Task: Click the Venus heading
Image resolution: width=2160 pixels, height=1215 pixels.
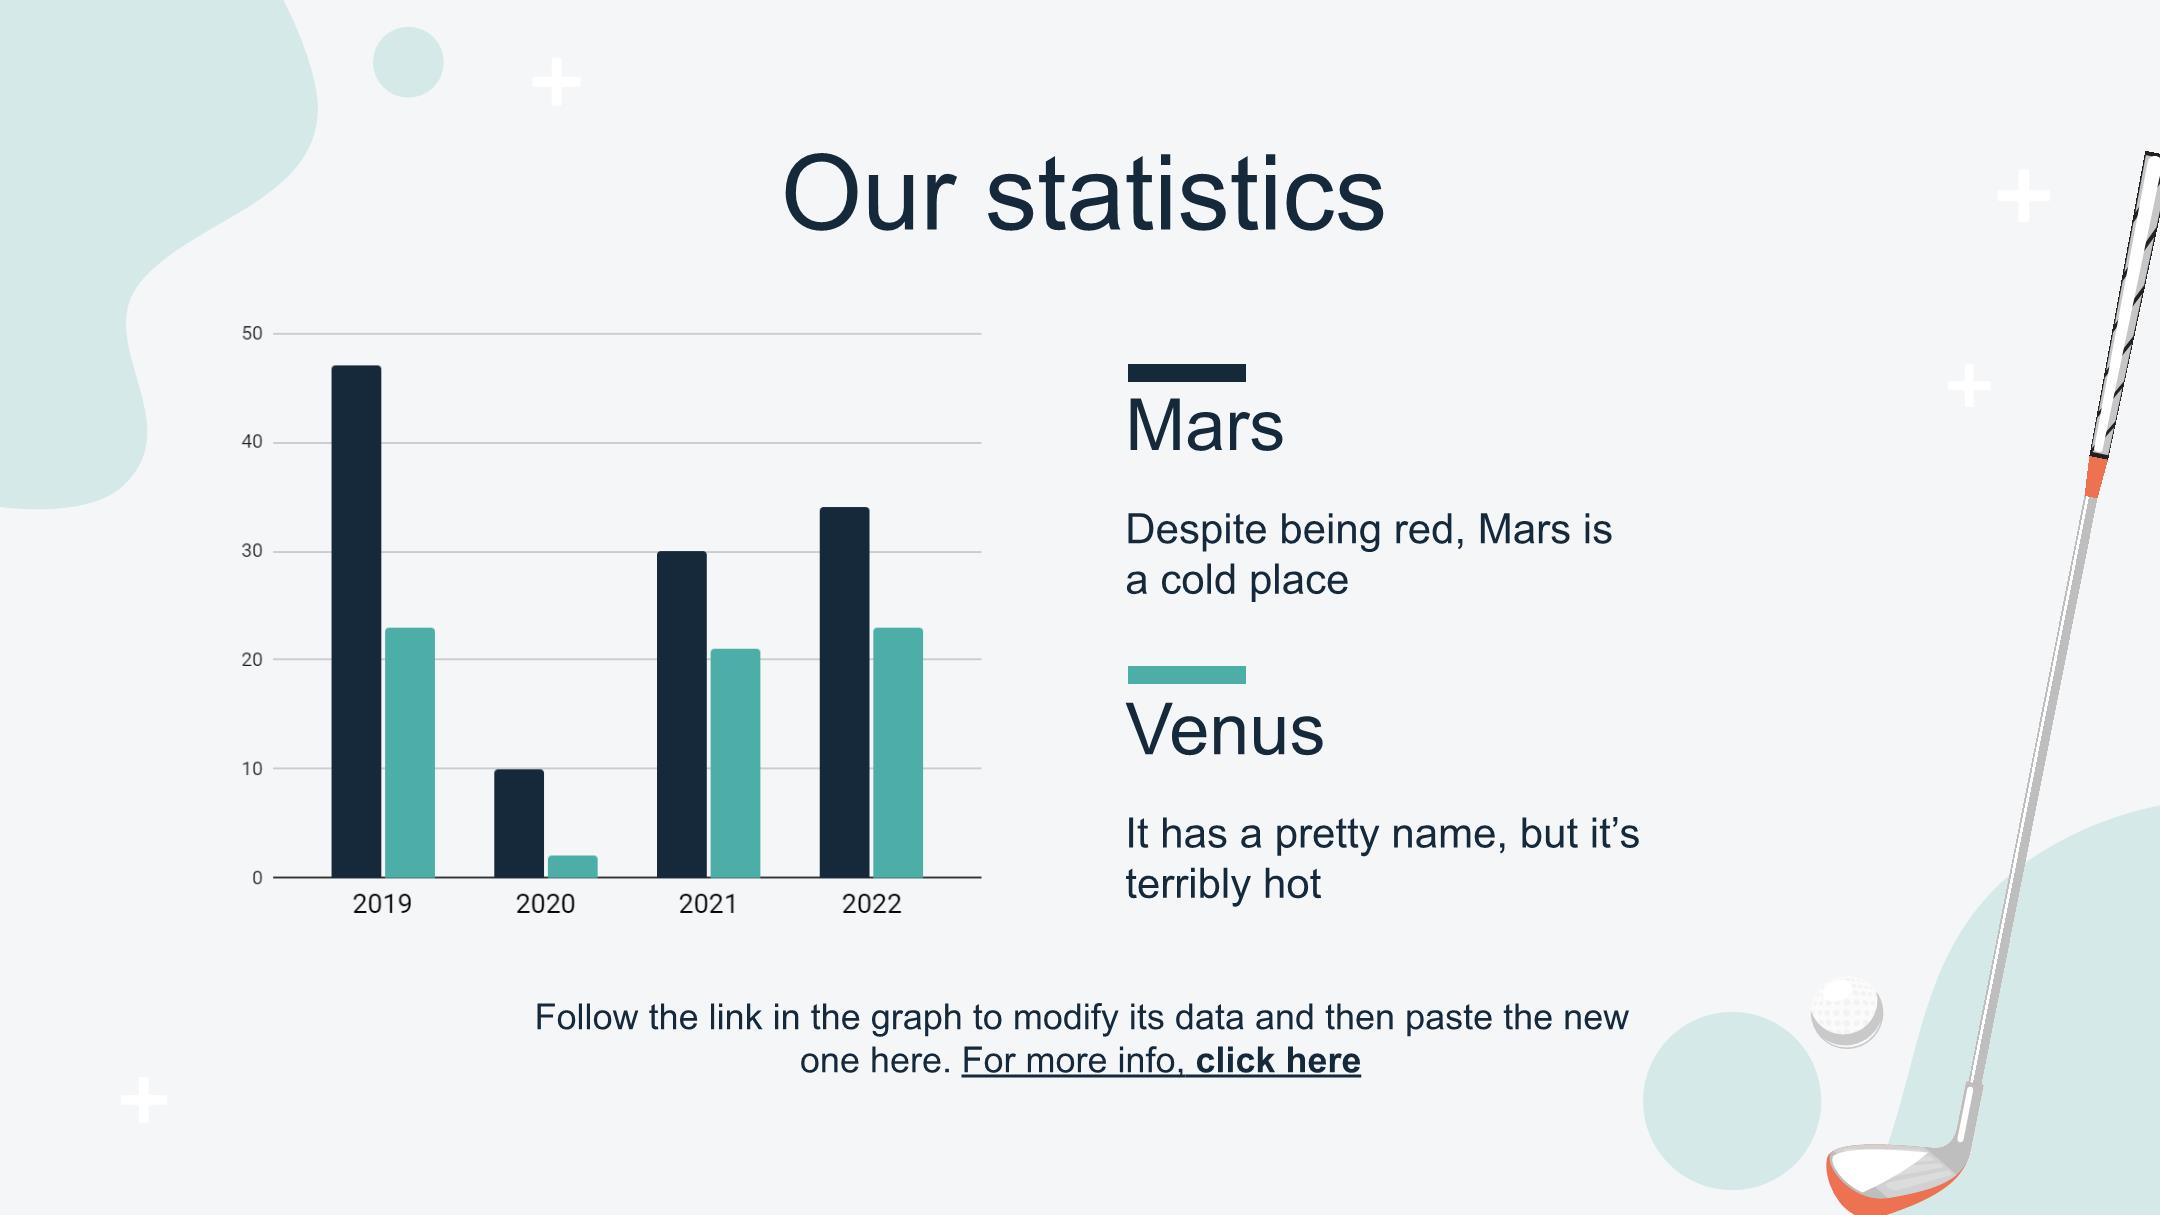Action: 1225,729
